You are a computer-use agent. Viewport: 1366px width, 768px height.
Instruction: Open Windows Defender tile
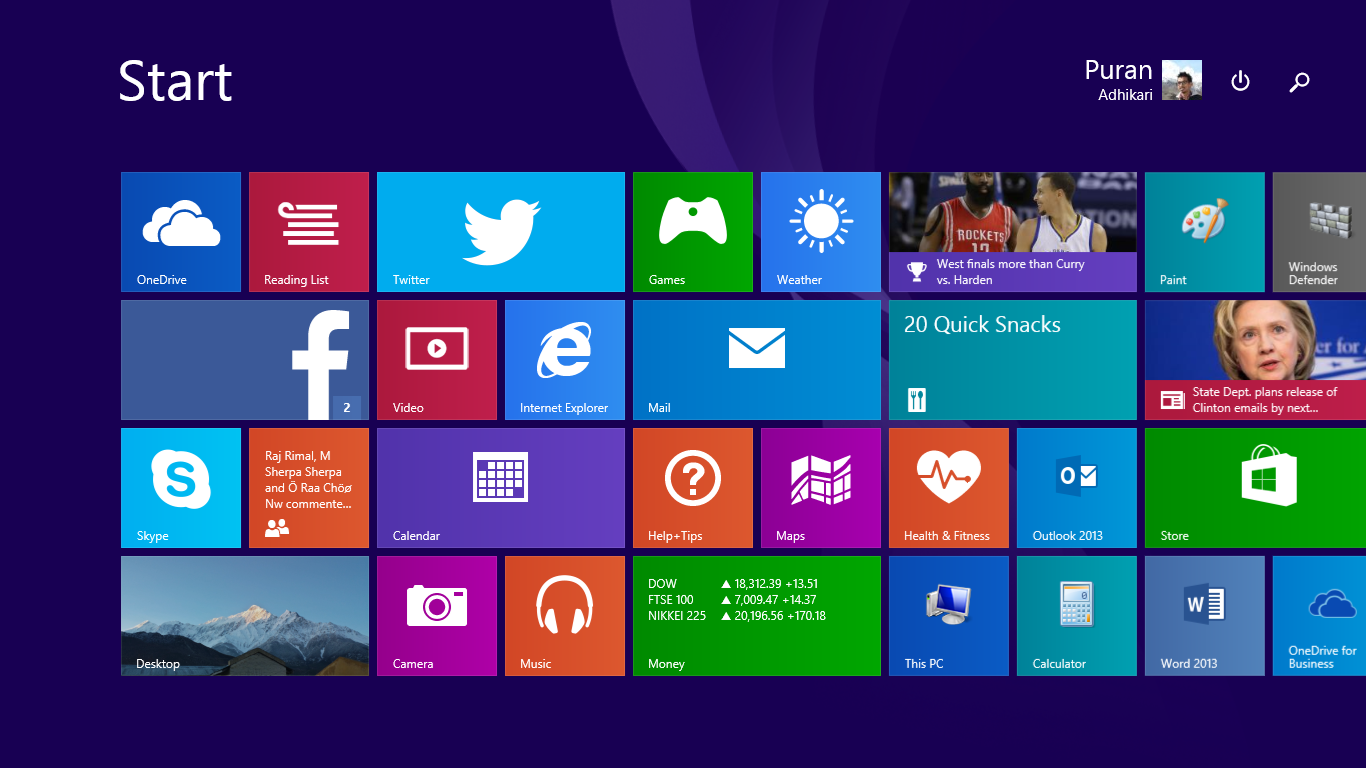[x=1319, y=232]
